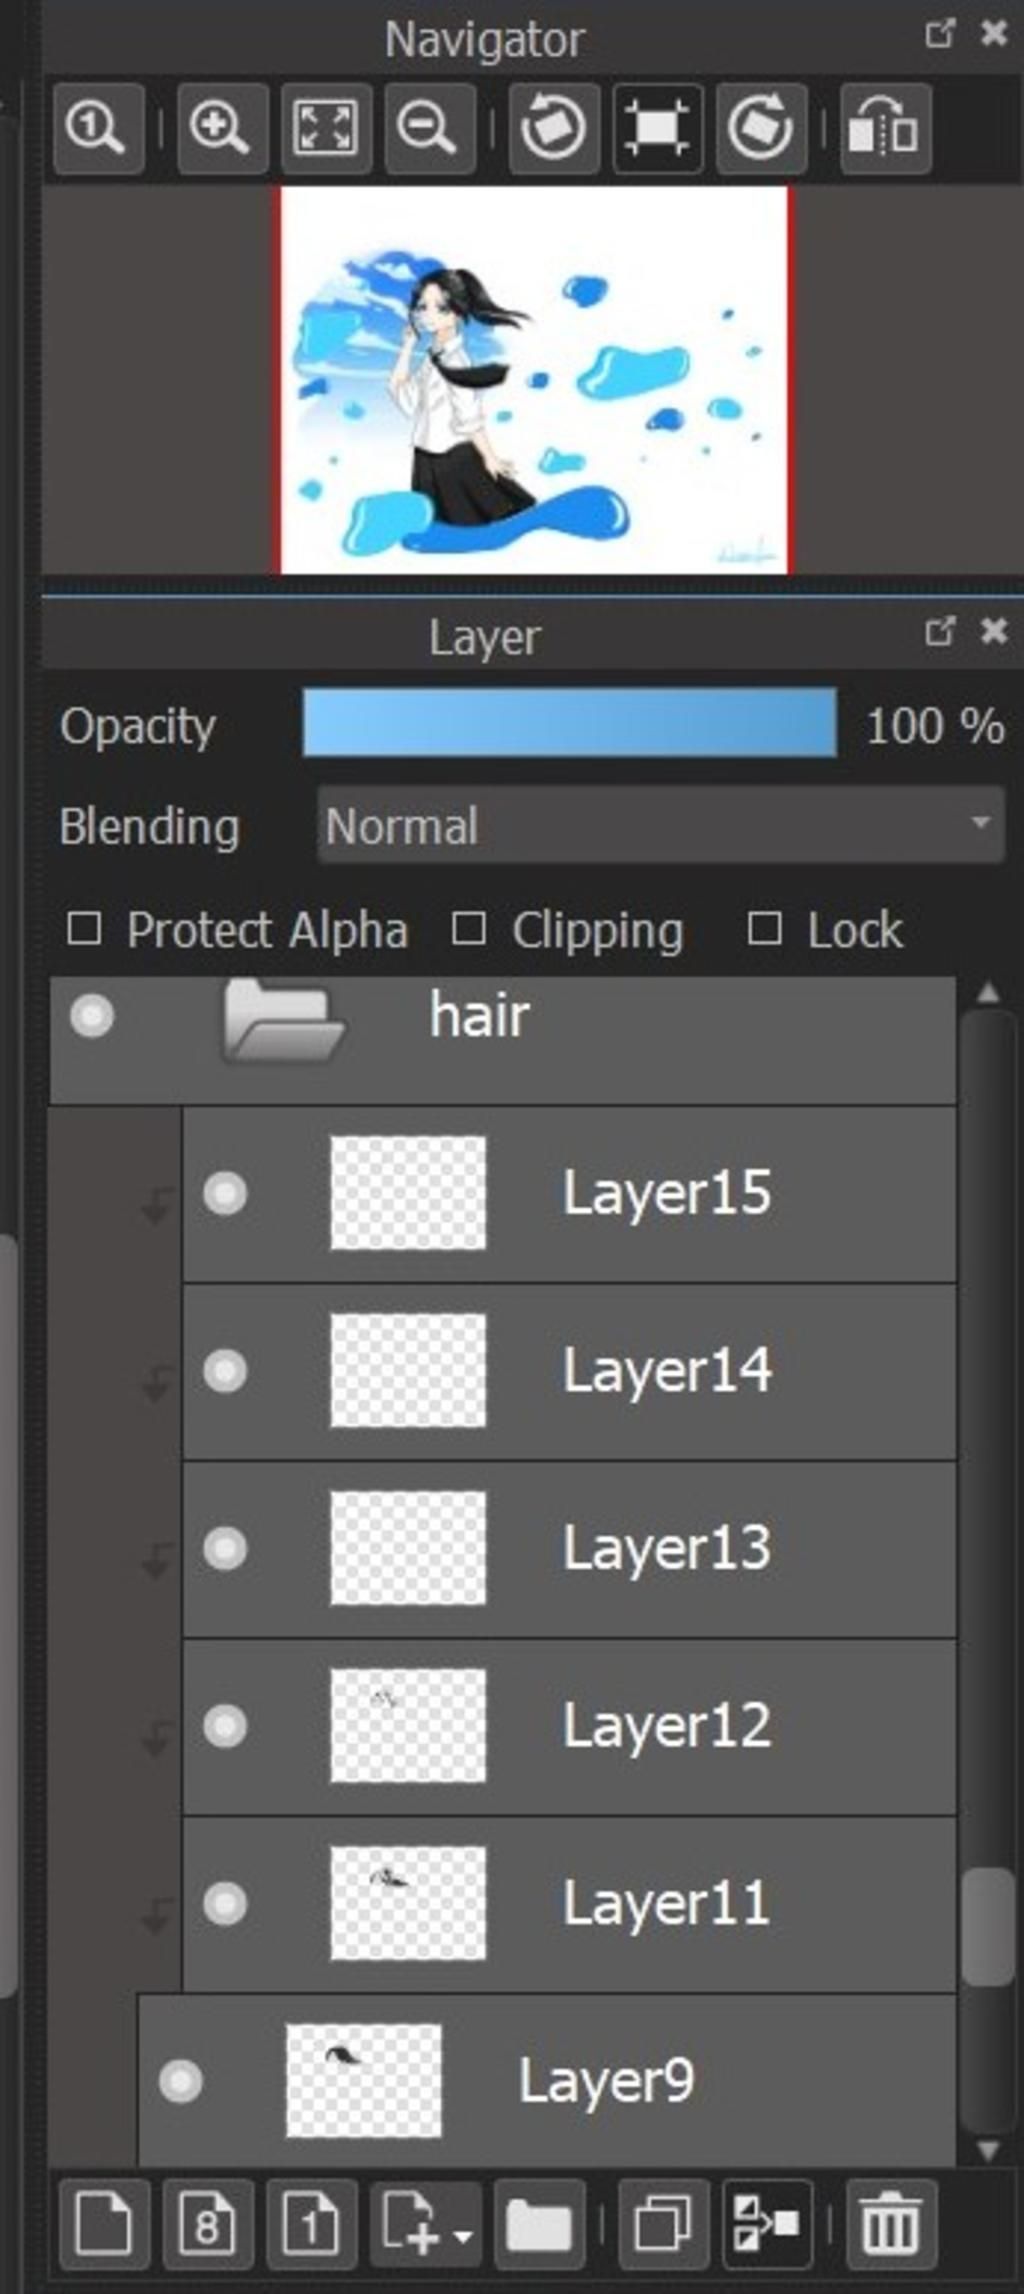This screenshot has height=2294, width=1024.
Task: Click the Opacity slider bar
Action: (569, 722)
